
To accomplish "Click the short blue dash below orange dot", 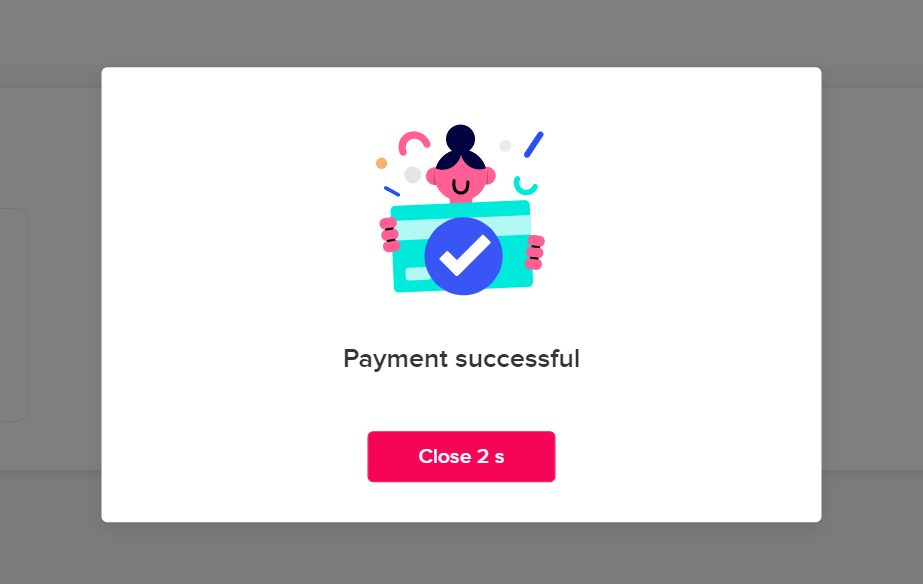I will pyautogui.click(x=392, y=191).
